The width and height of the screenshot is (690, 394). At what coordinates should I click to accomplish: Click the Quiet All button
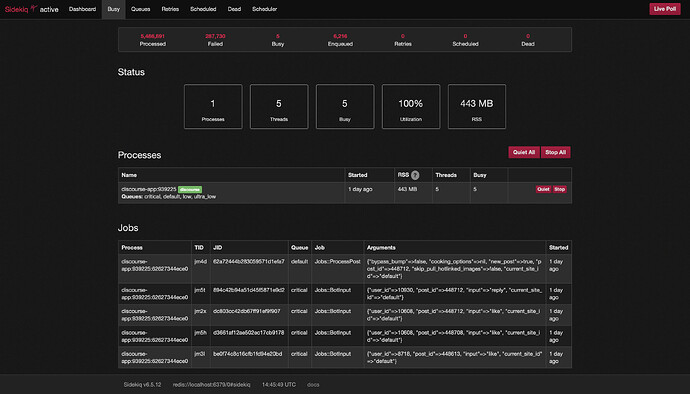pyautogui.click(x=524, y=152)
